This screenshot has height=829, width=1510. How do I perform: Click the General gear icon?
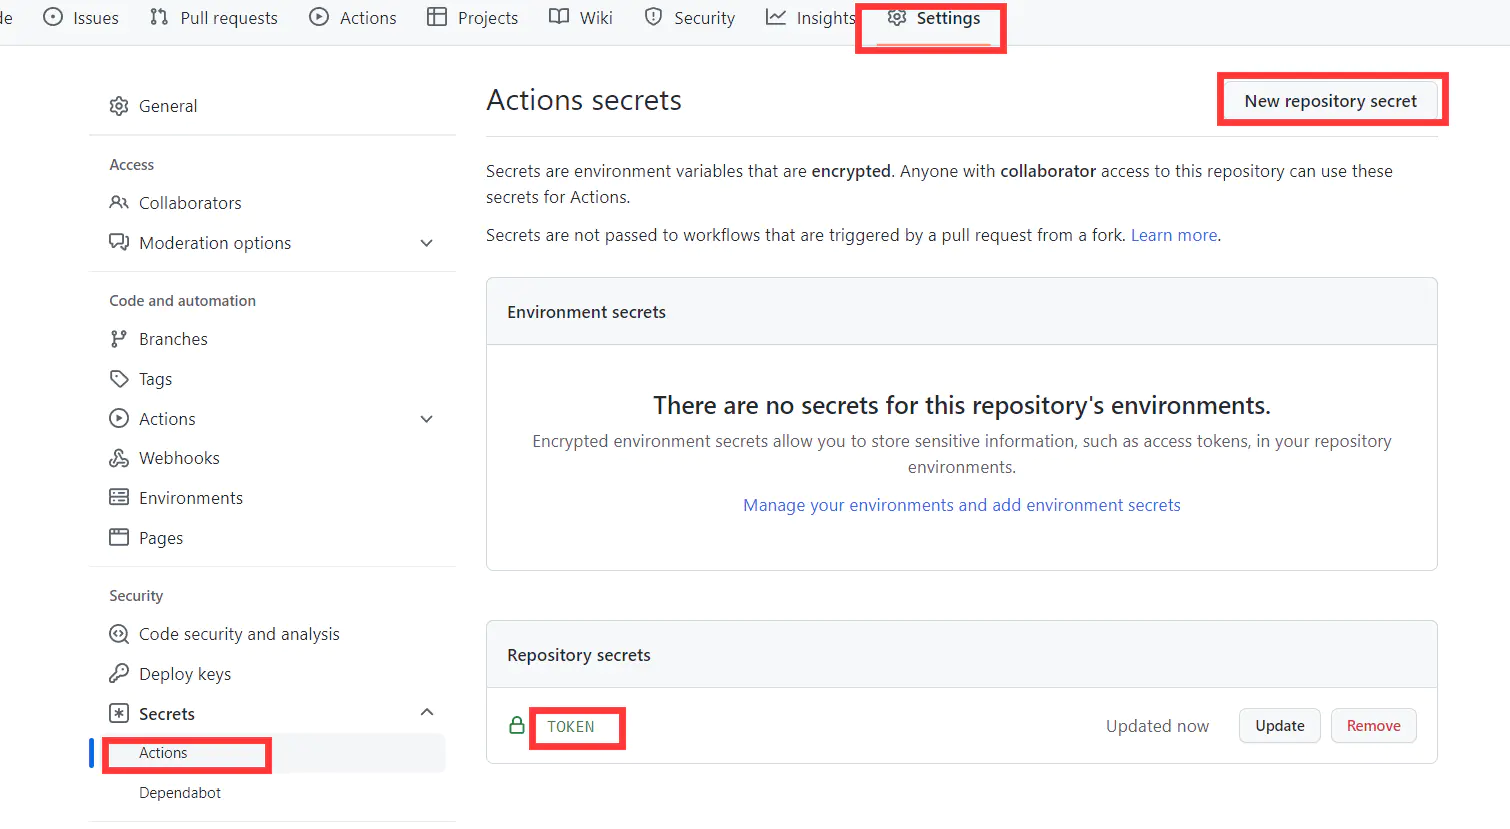click(119, 106)
